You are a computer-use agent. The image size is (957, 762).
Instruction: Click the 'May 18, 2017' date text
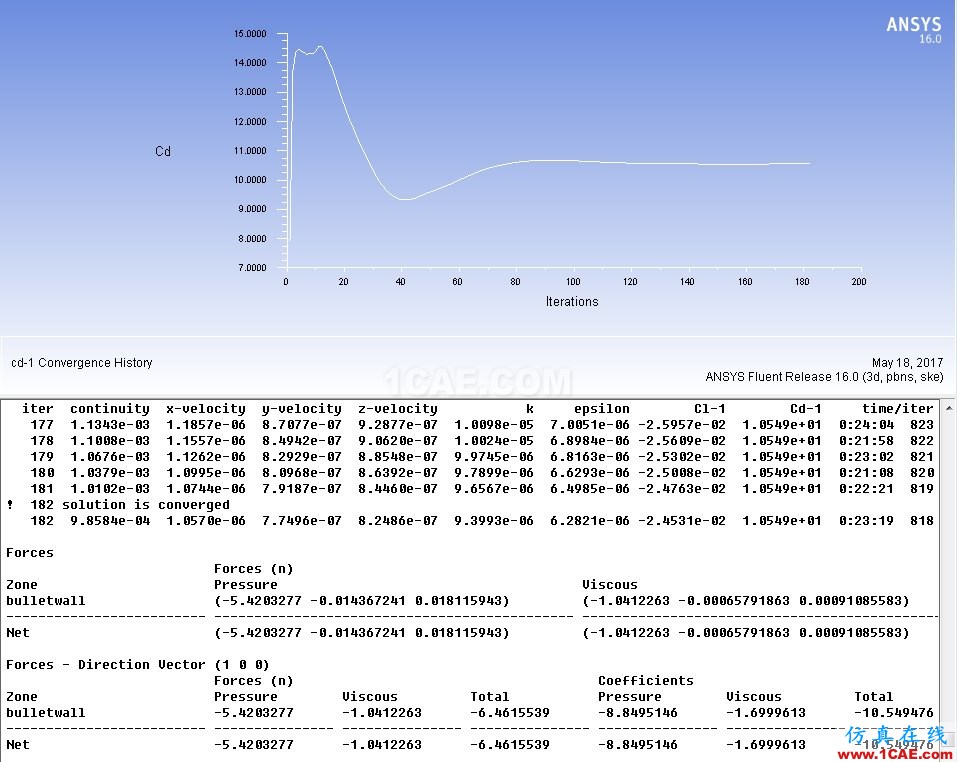tap(907, 363)
